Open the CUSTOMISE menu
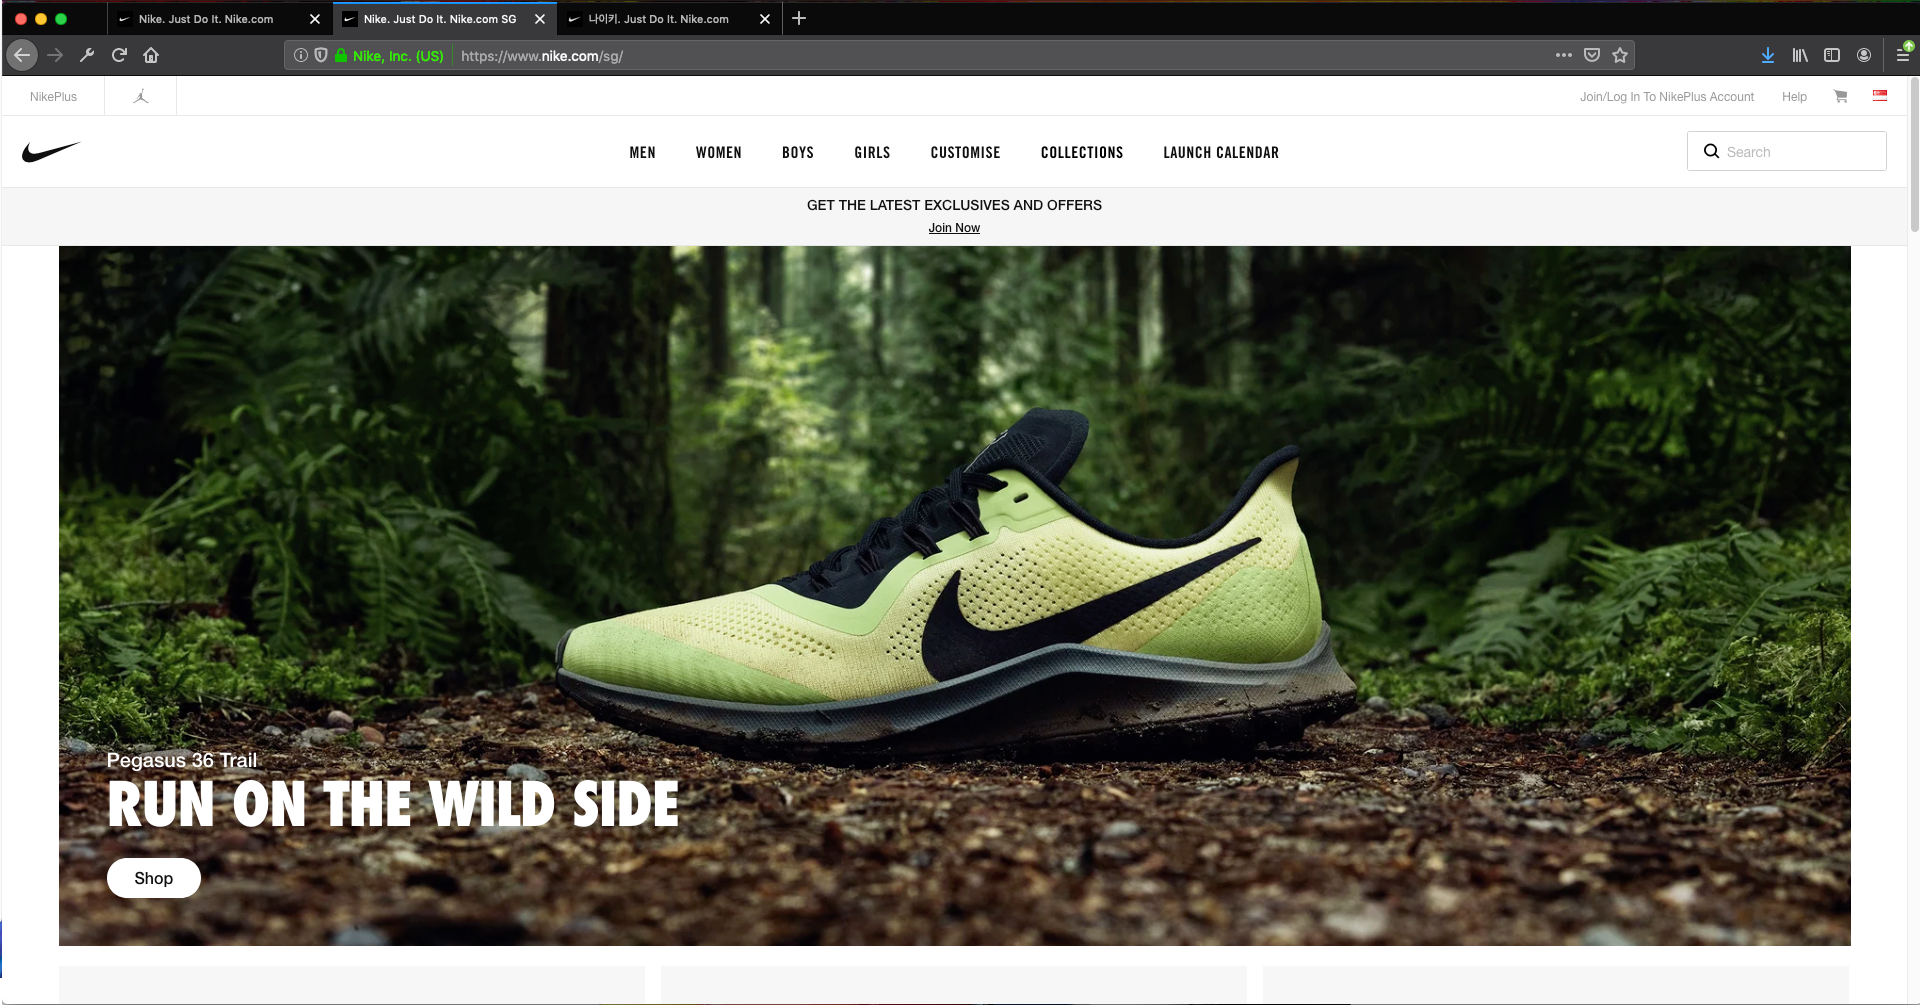1920x1005 pixels. [965, 152]
